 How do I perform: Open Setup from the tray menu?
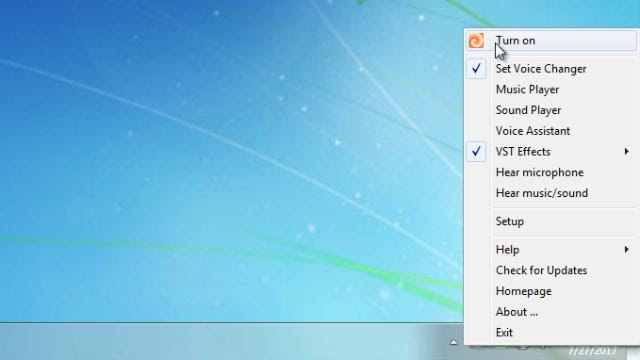pyautogui.click(x=509, y=221)
